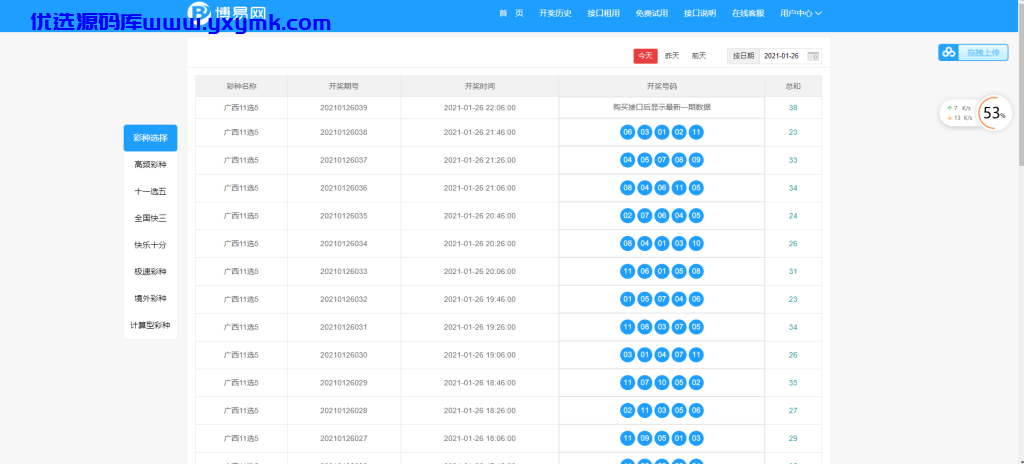This screenshot has width=1024, height=464.
Task: Click the 总和 column header
Action: click(793, 86)
